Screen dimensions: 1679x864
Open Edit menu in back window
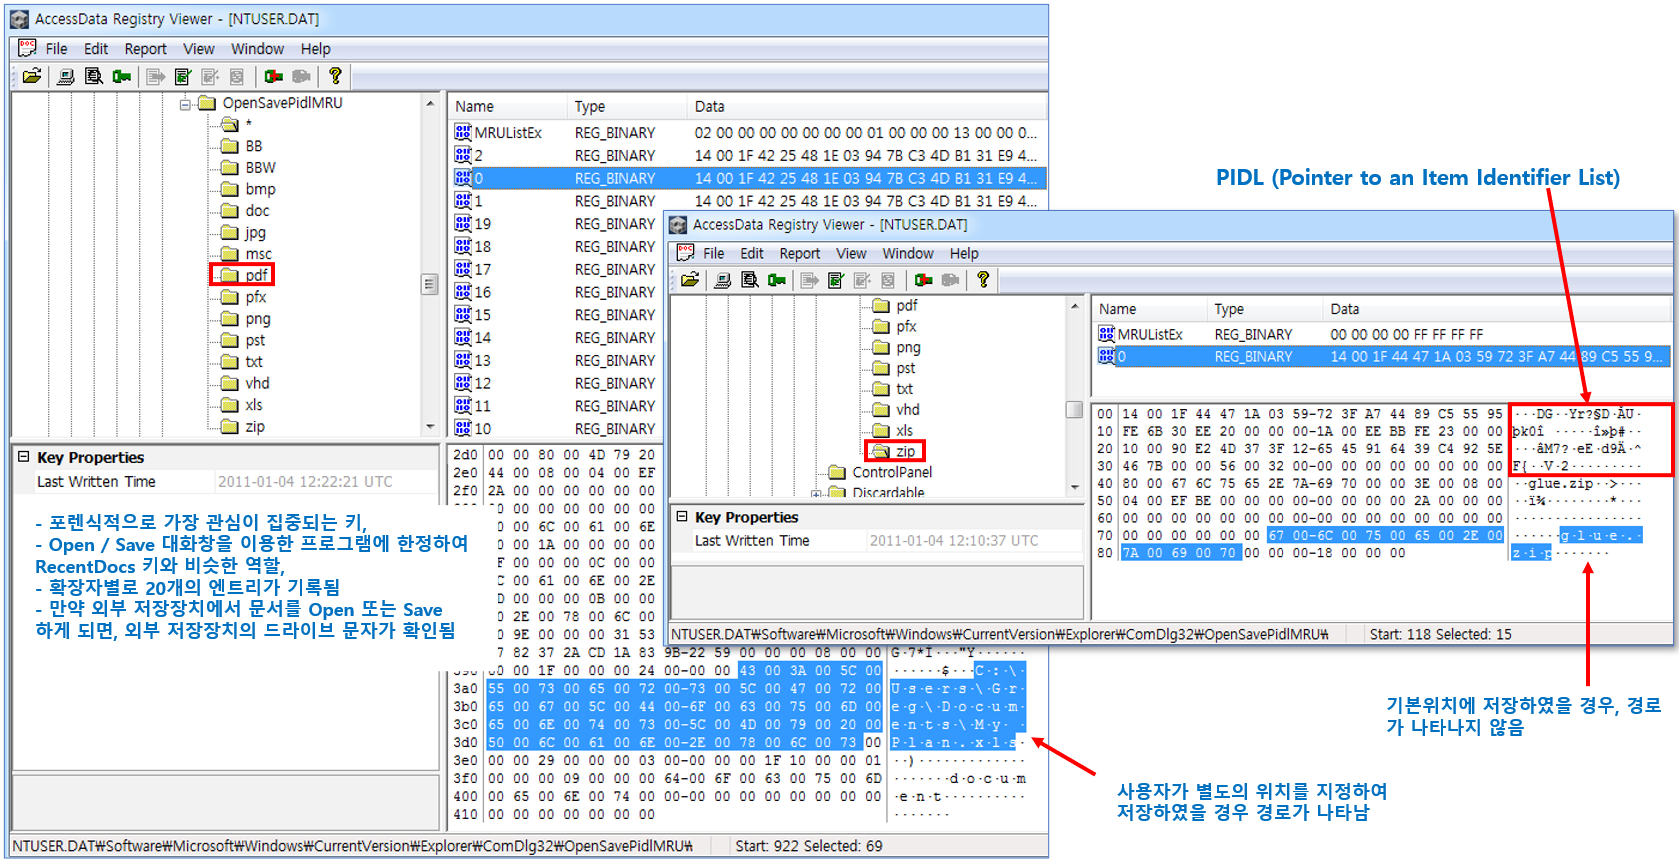96,49
